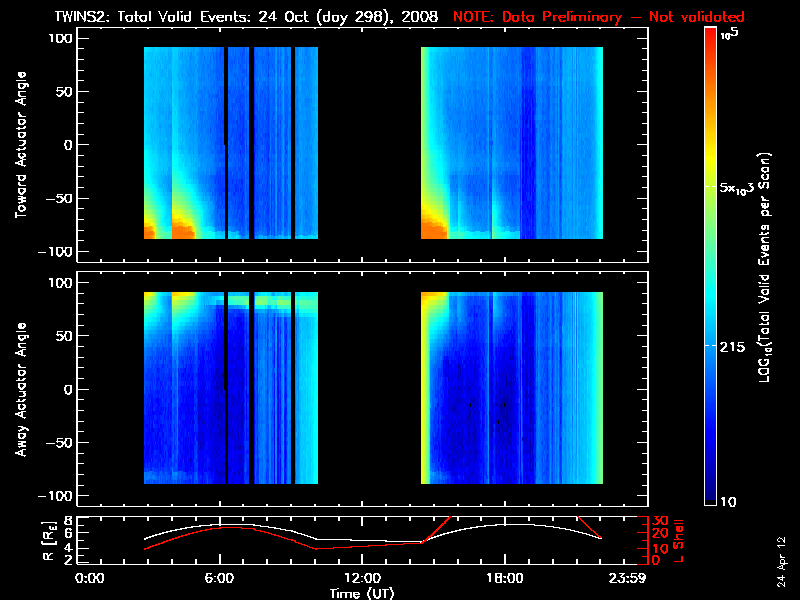Click the data gap in the Away panel
Screen dimensions: 800x600
[x=369, y=388]
